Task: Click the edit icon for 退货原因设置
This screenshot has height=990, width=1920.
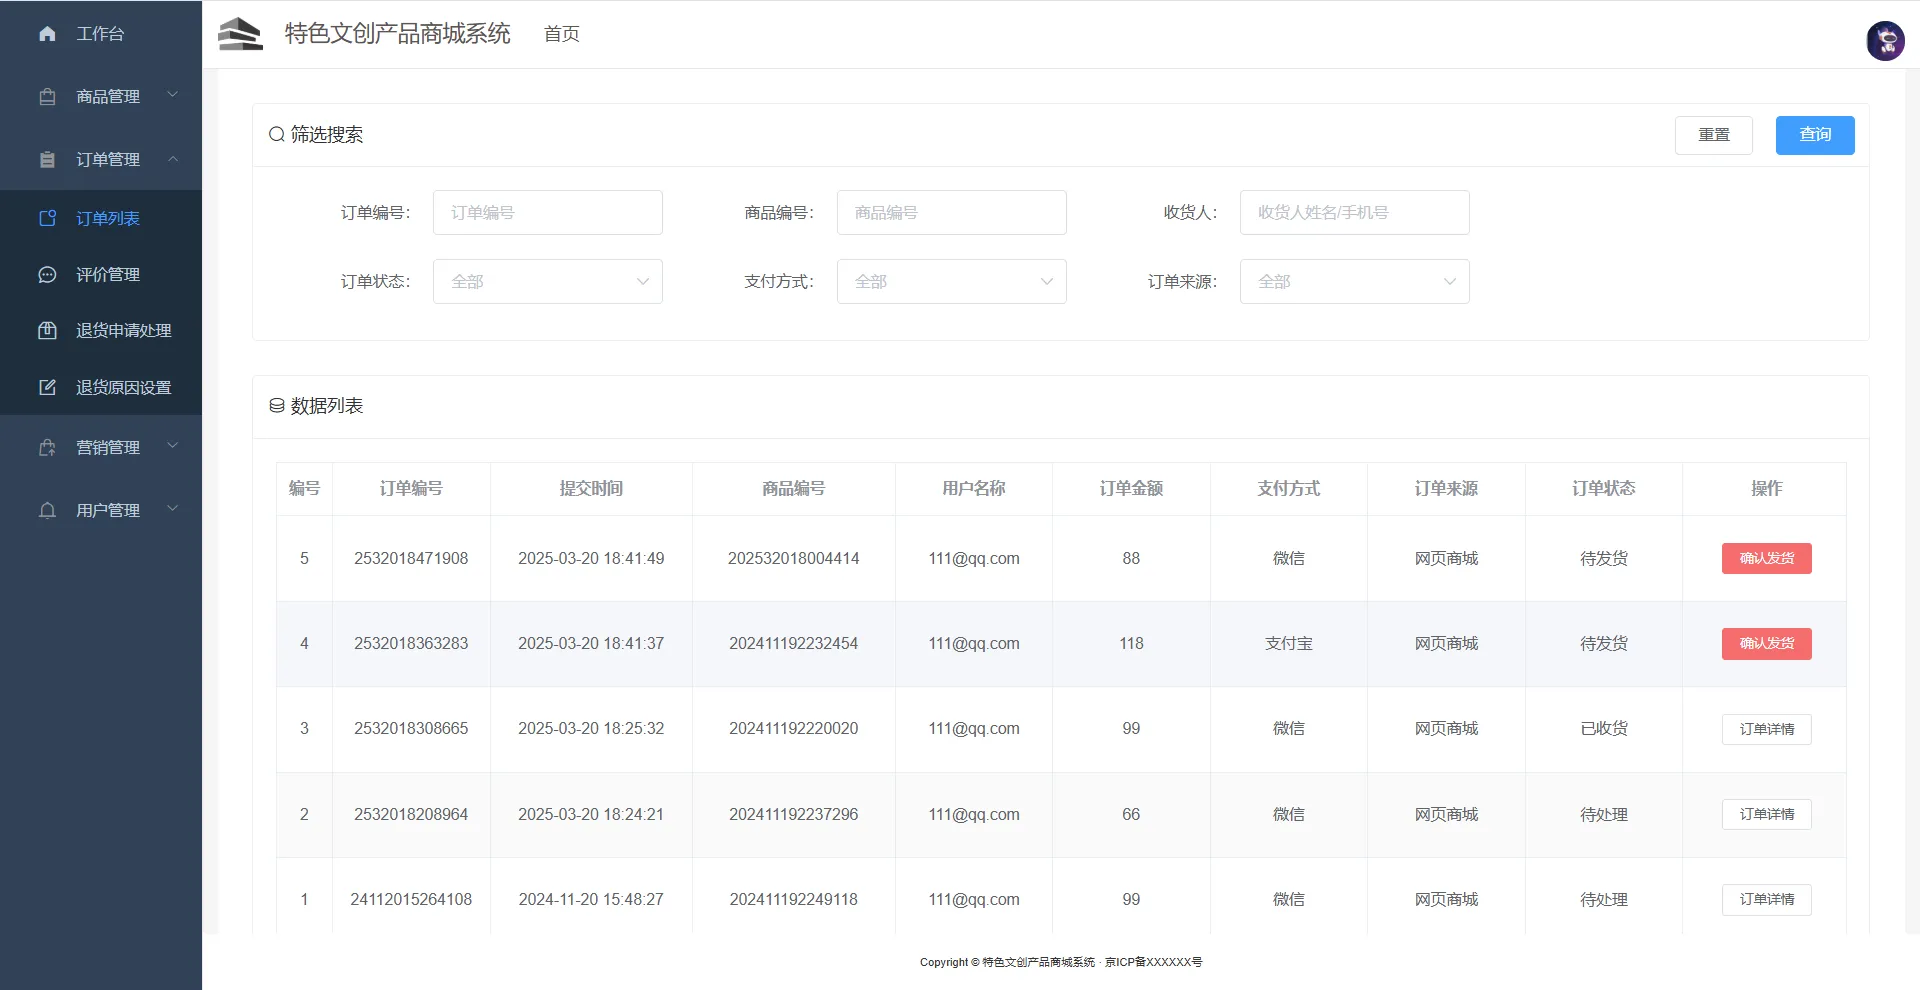Action: (x=47, y=388)
